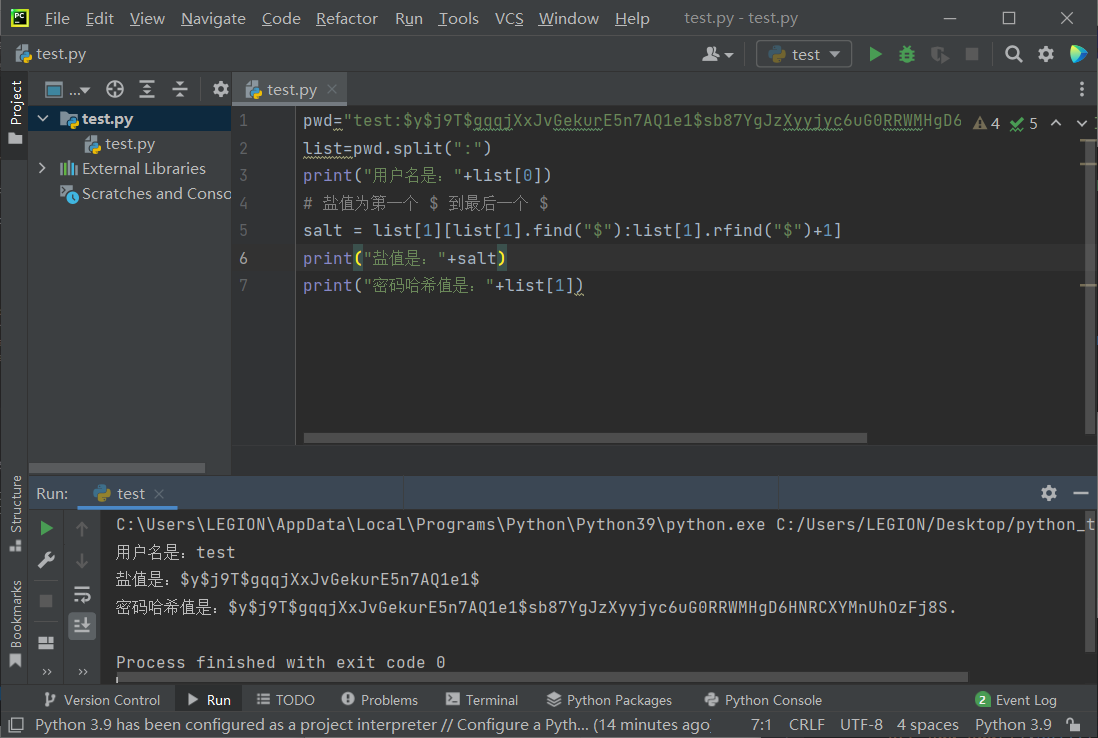Viewport: 1098px width, 738px height.
Task: Restore layout icon in Run panel
Action: click(x=46, y=643)
